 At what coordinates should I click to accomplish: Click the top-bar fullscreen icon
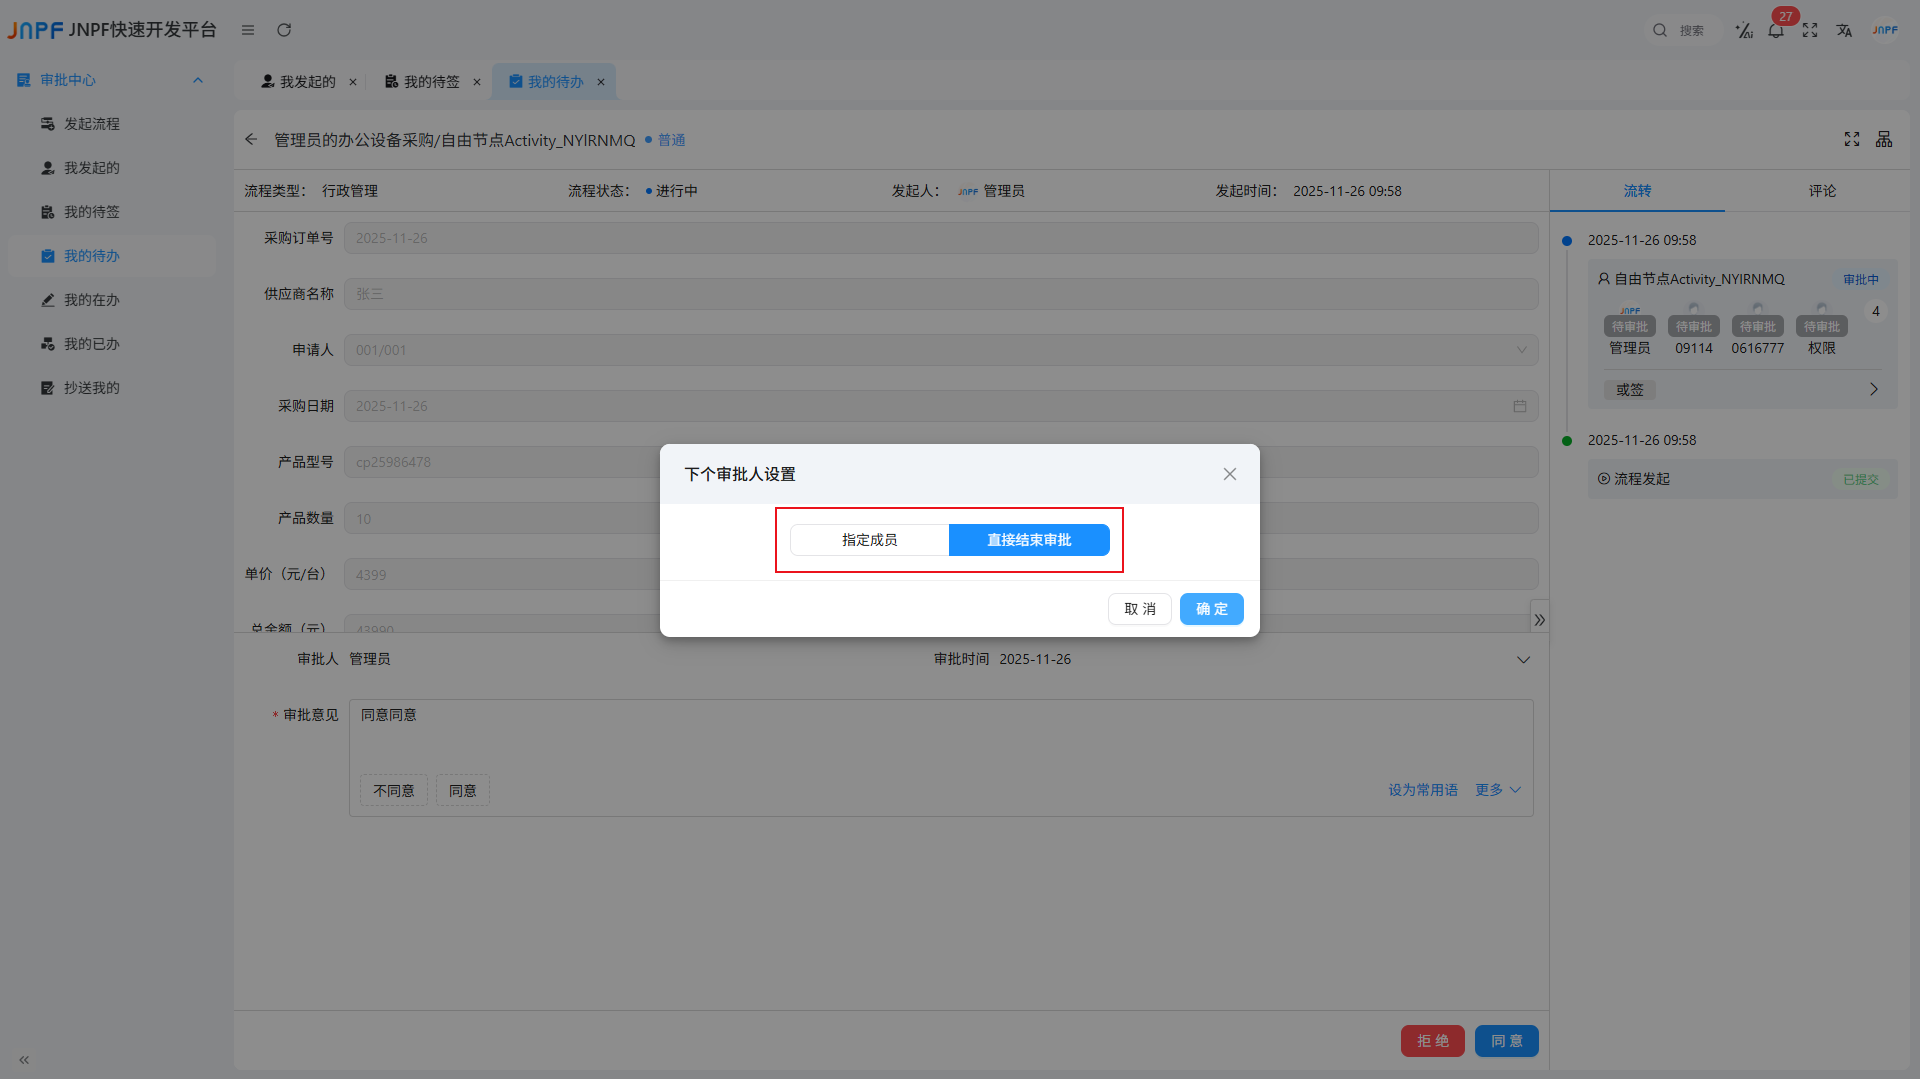pyautogui.click(x=1810, y=31)
